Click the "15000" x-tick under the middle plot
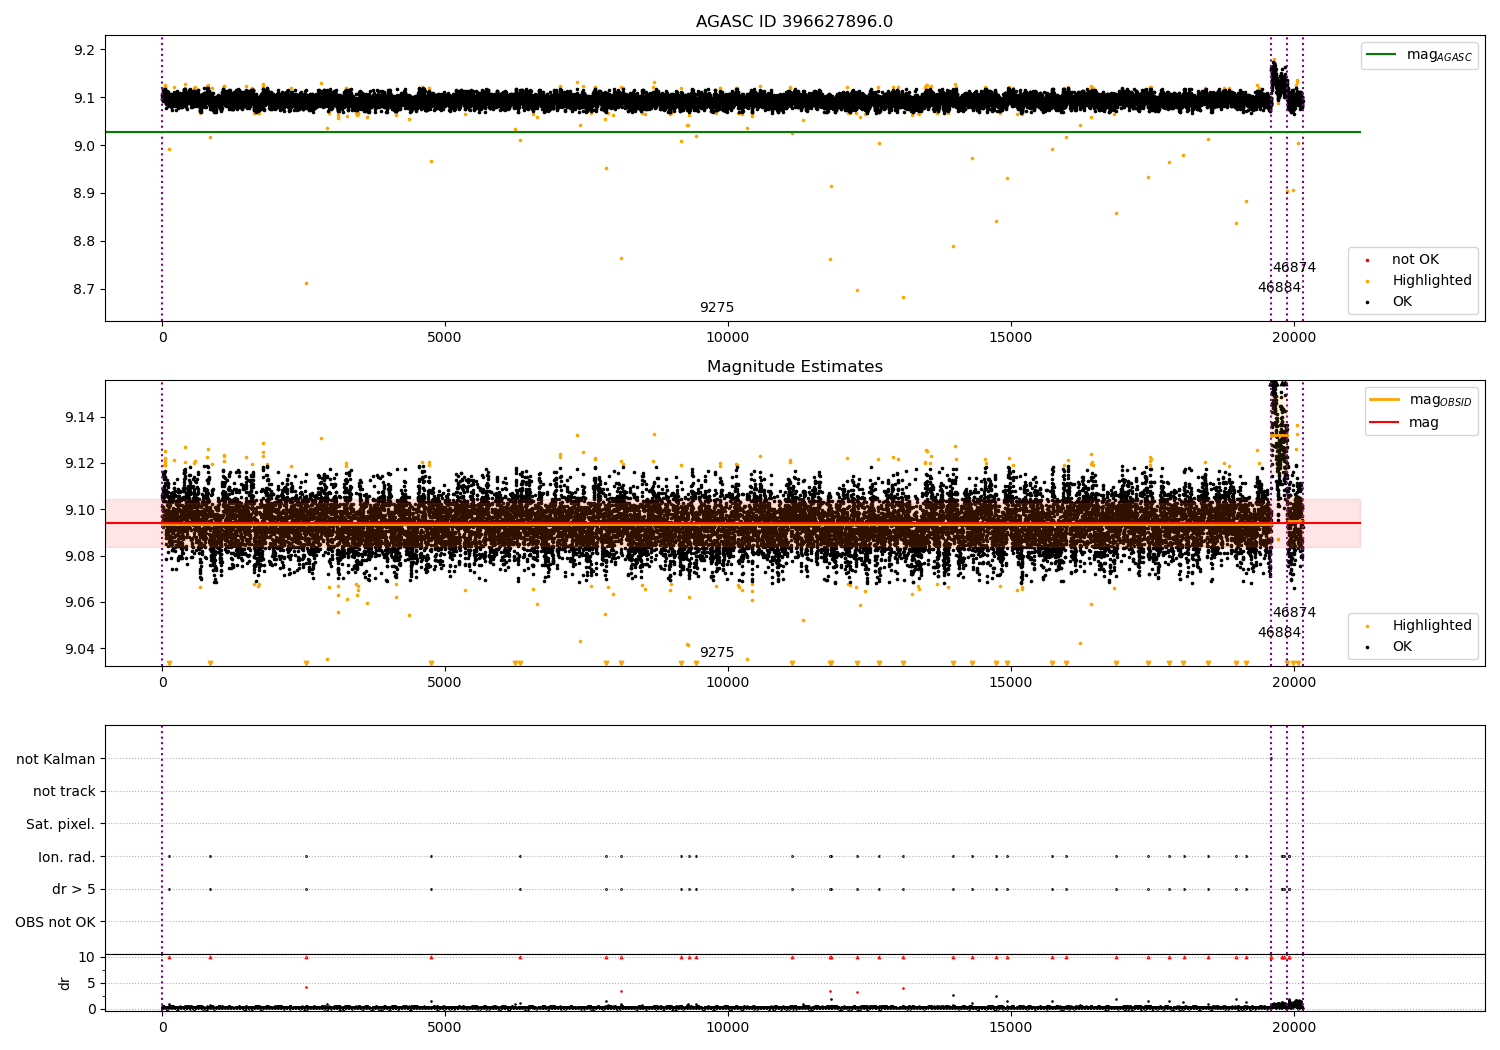 1011,683
